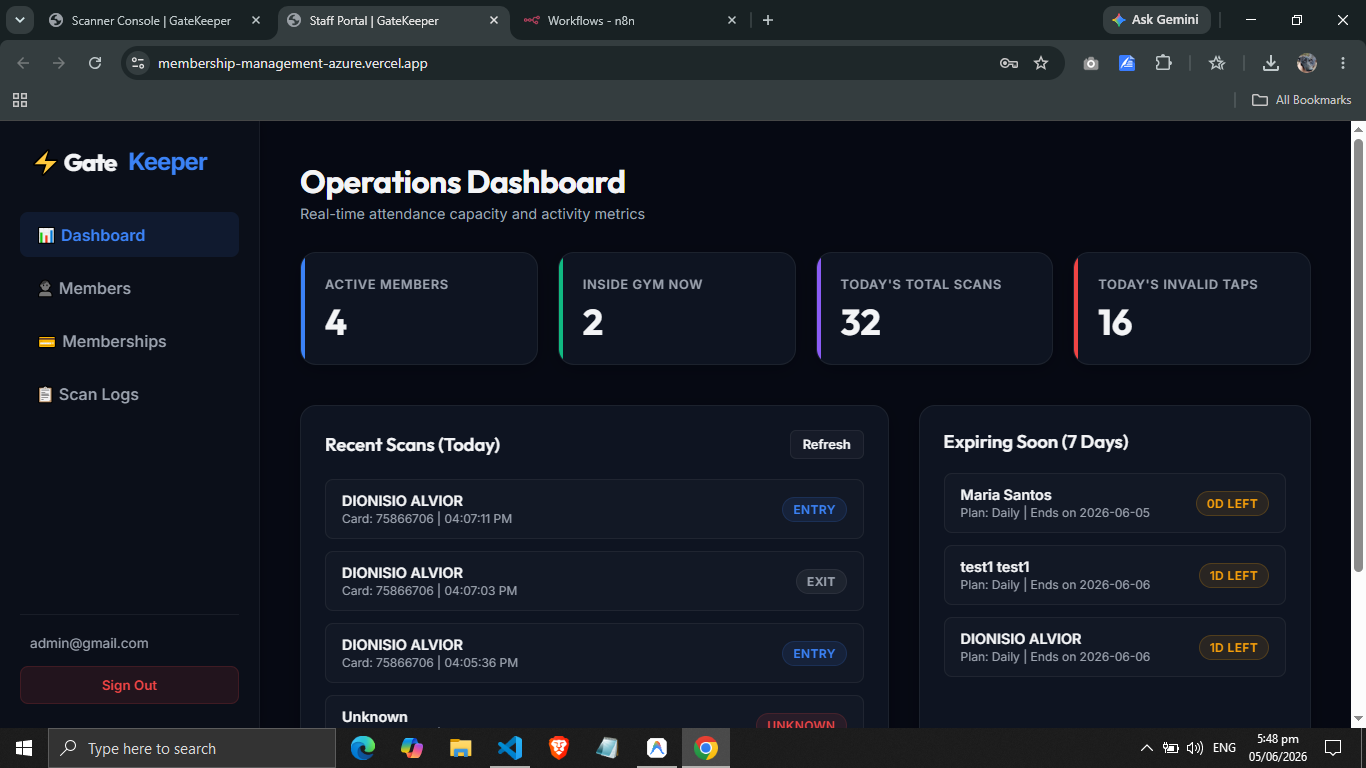Viewport: 1366px width, 768px height.
Task: Show hidden system tray icons
Action: pos(1146,748)
